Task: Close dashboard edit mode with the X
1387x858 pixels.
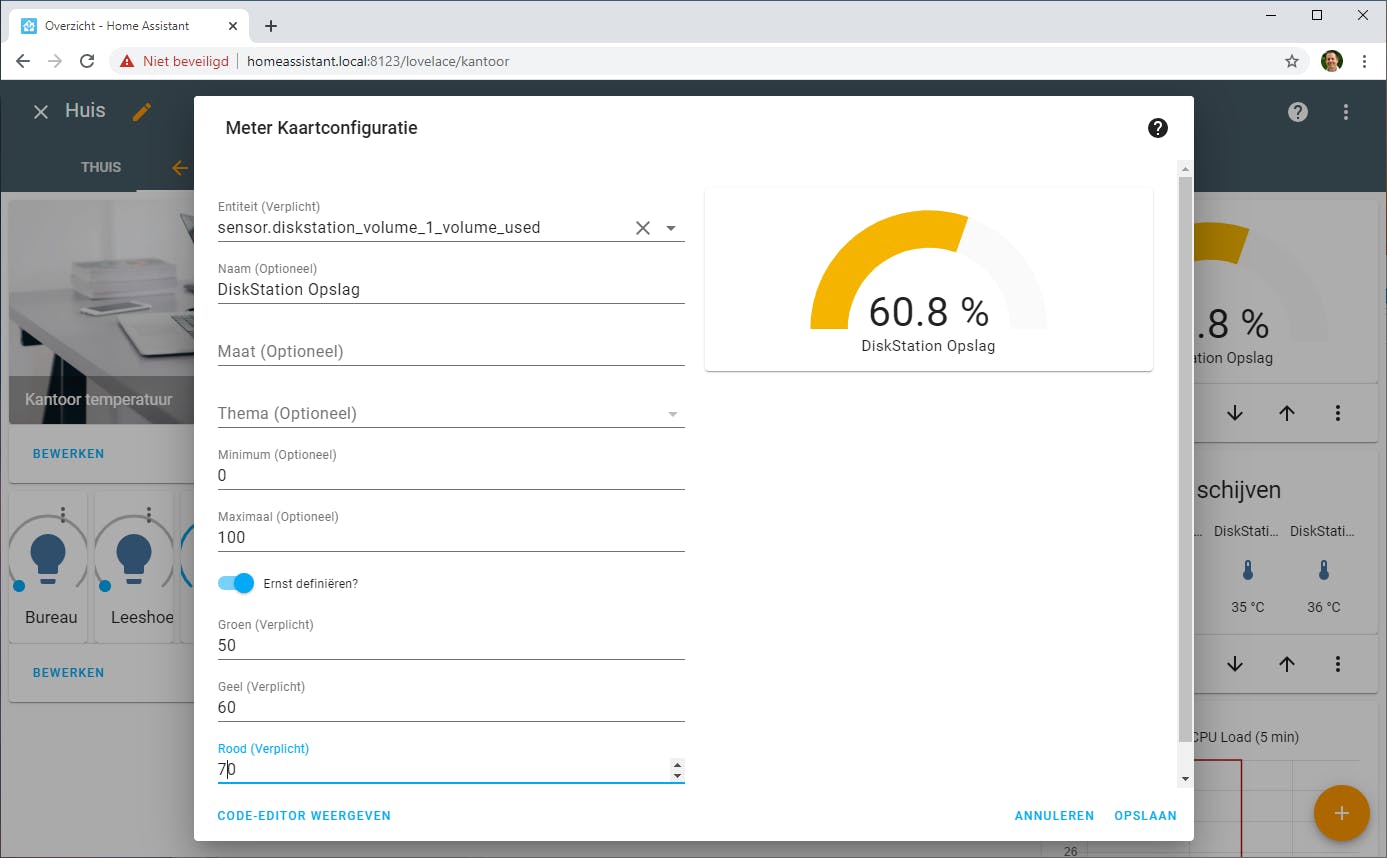Action: [41, 112]
